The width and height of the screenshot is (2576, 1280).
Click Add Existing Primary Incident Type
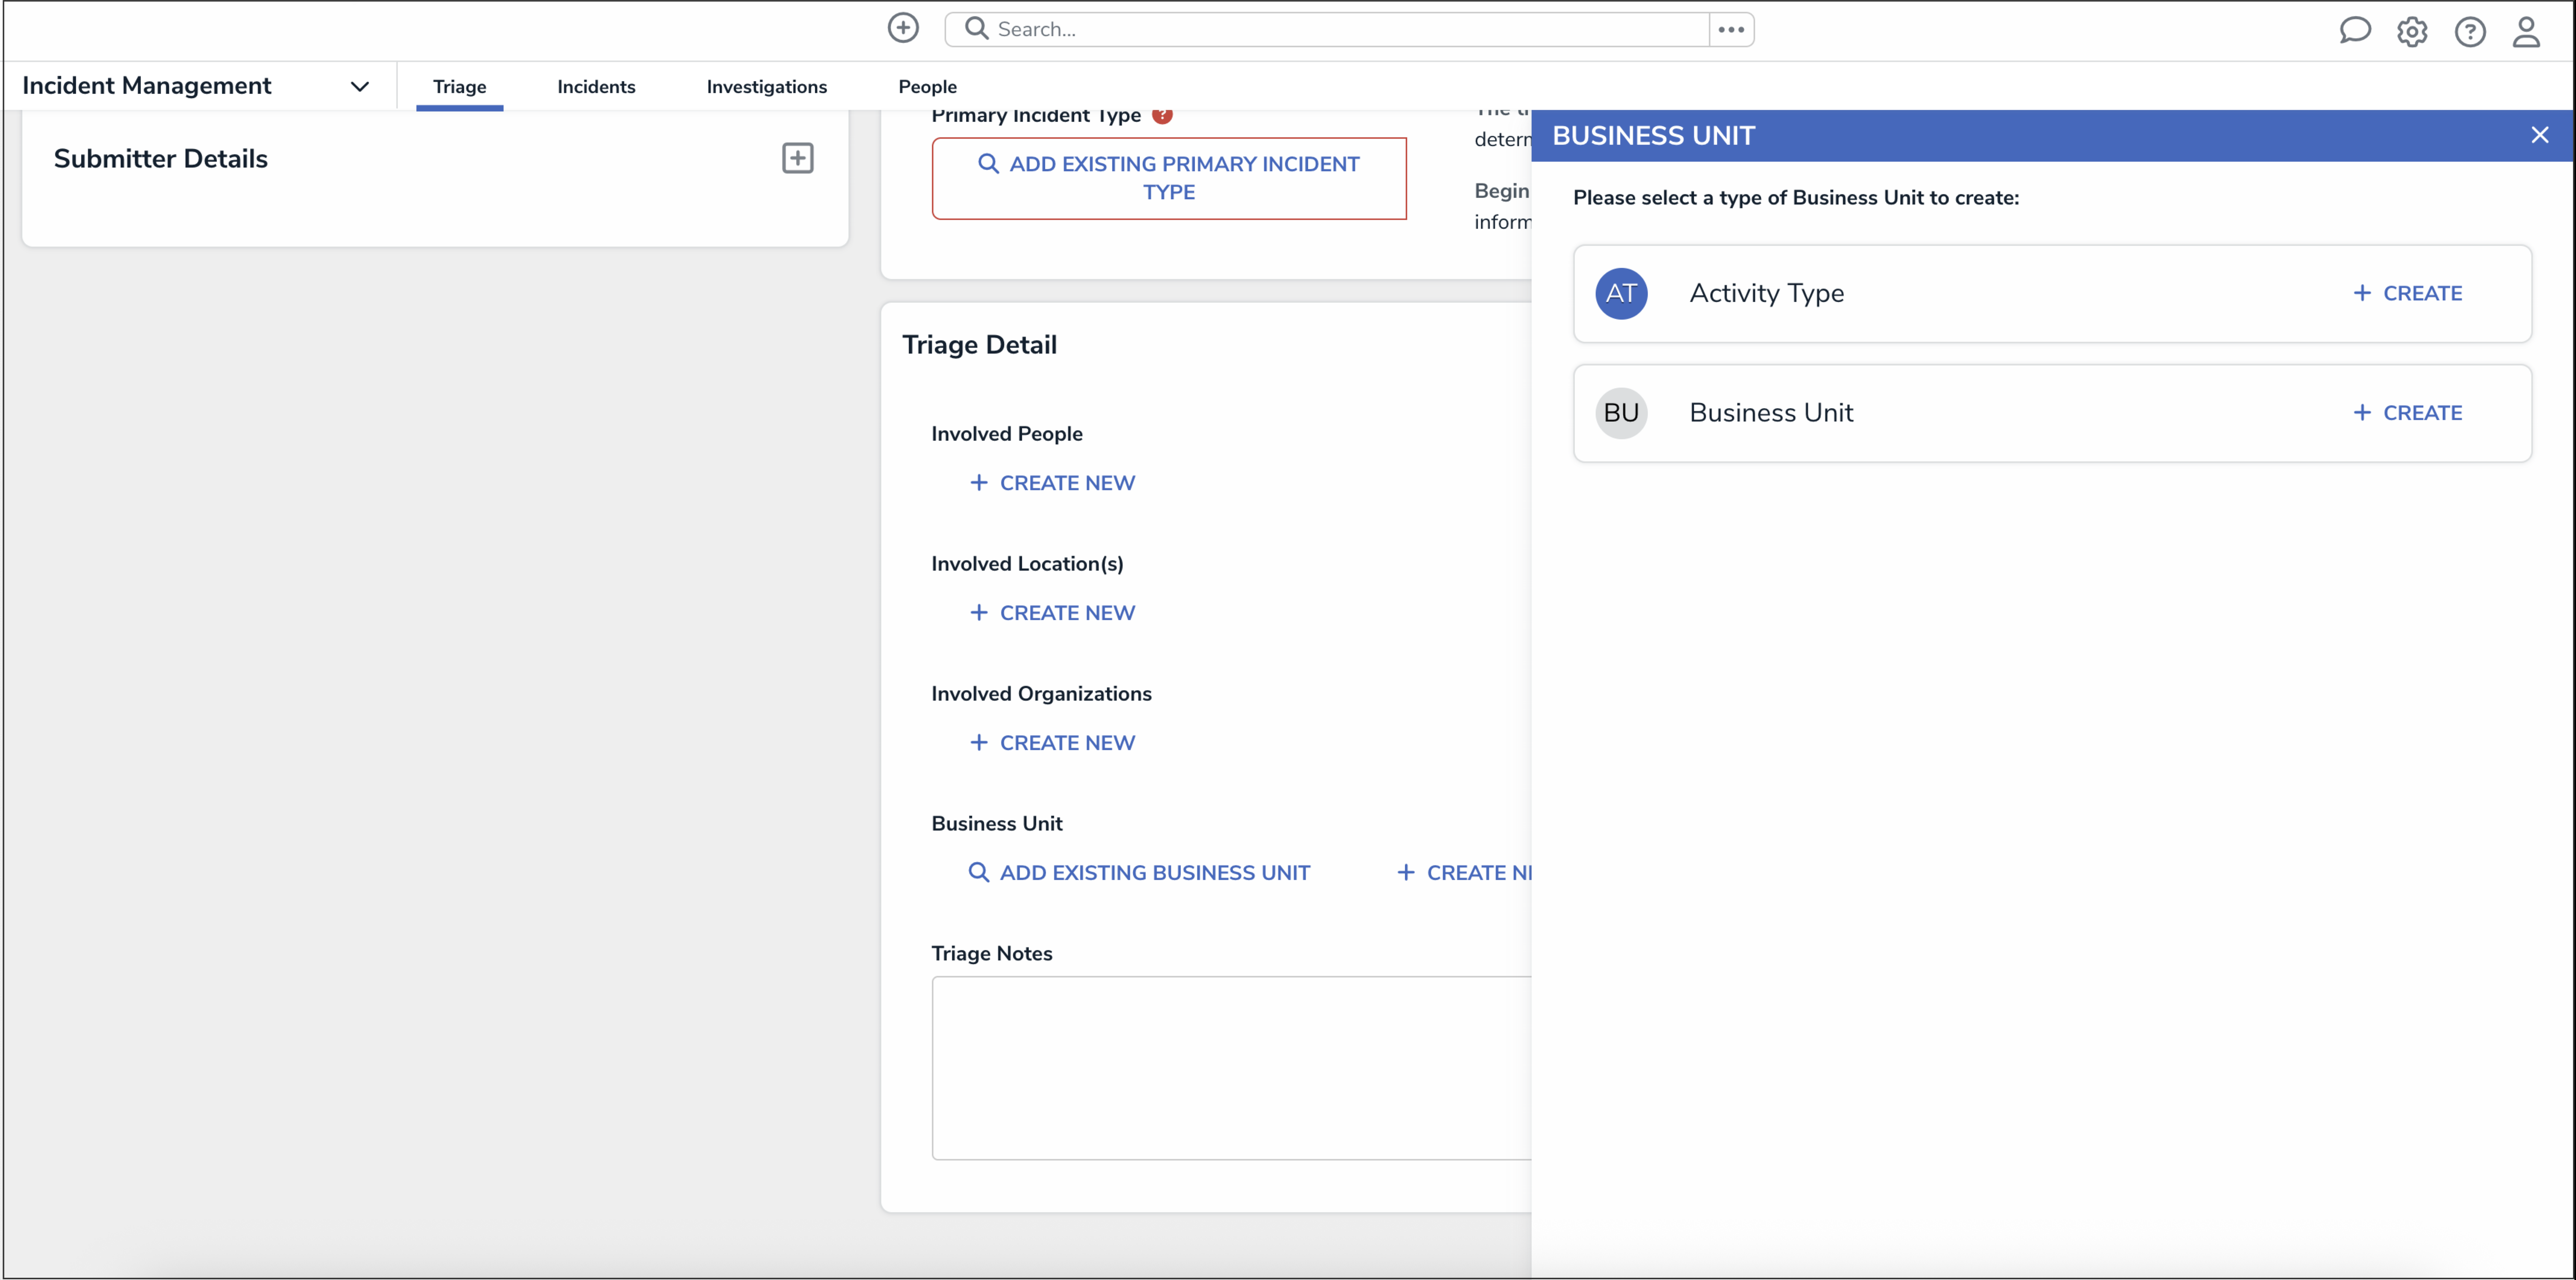(1169, 178)
